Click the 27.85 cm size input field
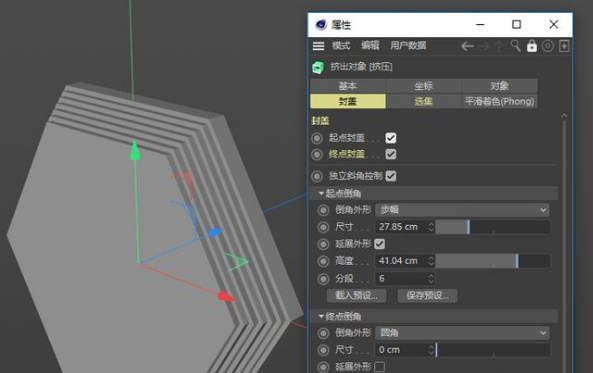 point(402,227)
